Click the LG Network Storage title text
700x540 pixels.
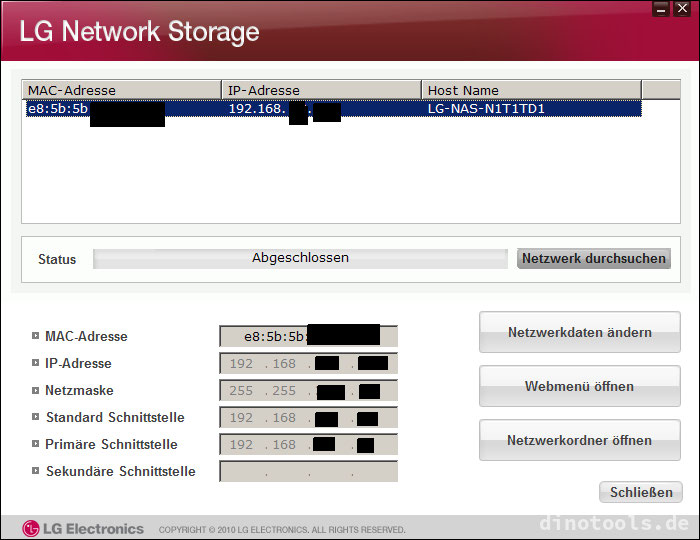coord(139,32)
